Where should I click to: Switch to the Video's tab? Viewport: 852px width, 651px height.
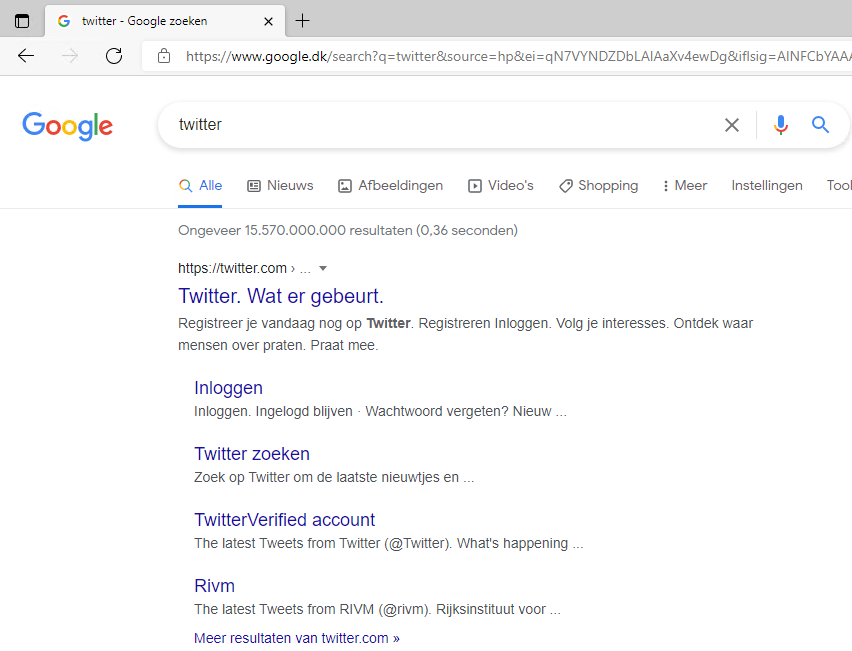pos(500,186)
